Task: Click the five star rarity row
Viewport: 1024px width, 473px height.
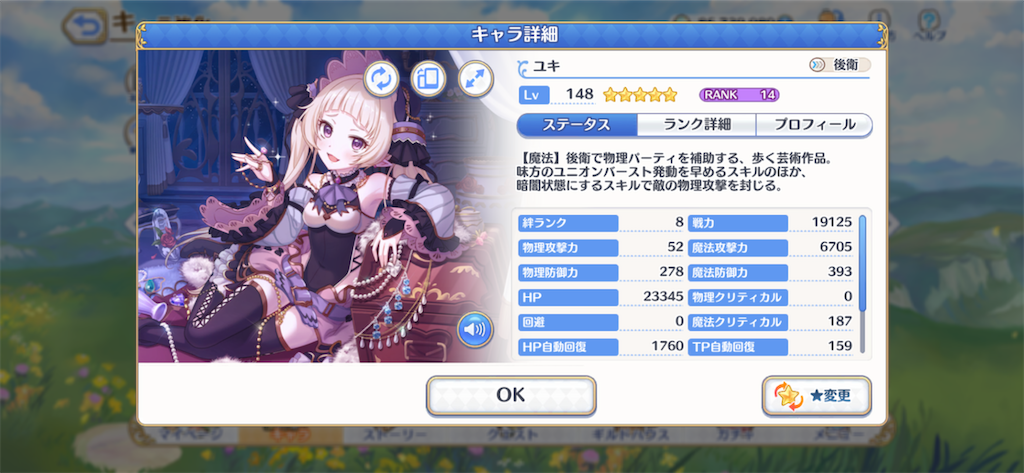Action: (639, 95)
